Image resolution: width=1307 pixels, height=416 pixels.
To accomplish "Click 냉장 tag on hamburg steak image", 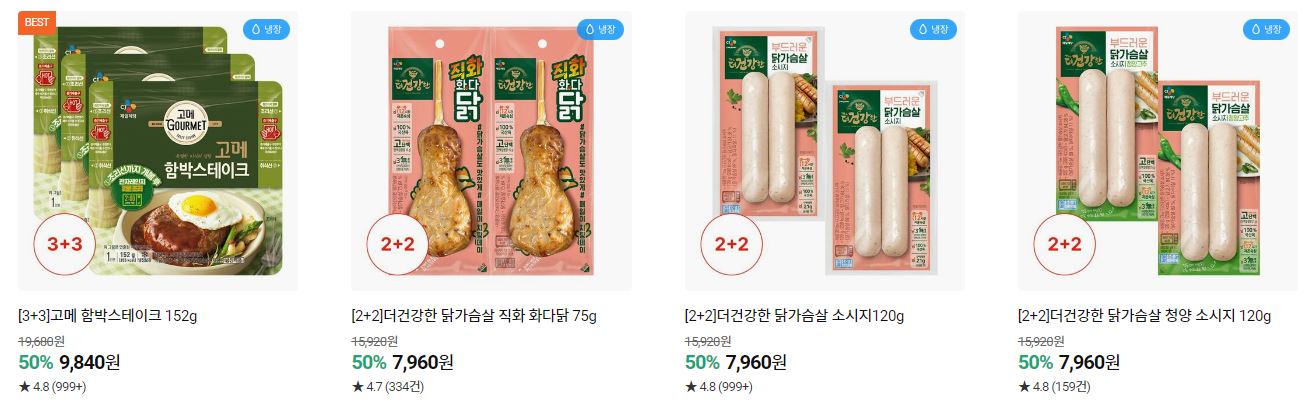I will point(266,30).
